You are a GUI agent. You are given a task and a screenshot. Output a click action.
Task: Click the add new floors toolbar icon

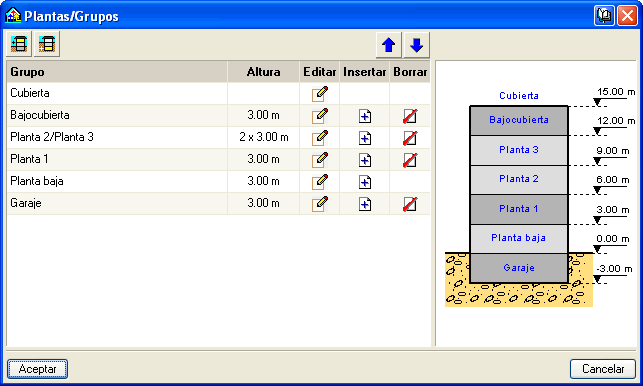click(19, 44)
